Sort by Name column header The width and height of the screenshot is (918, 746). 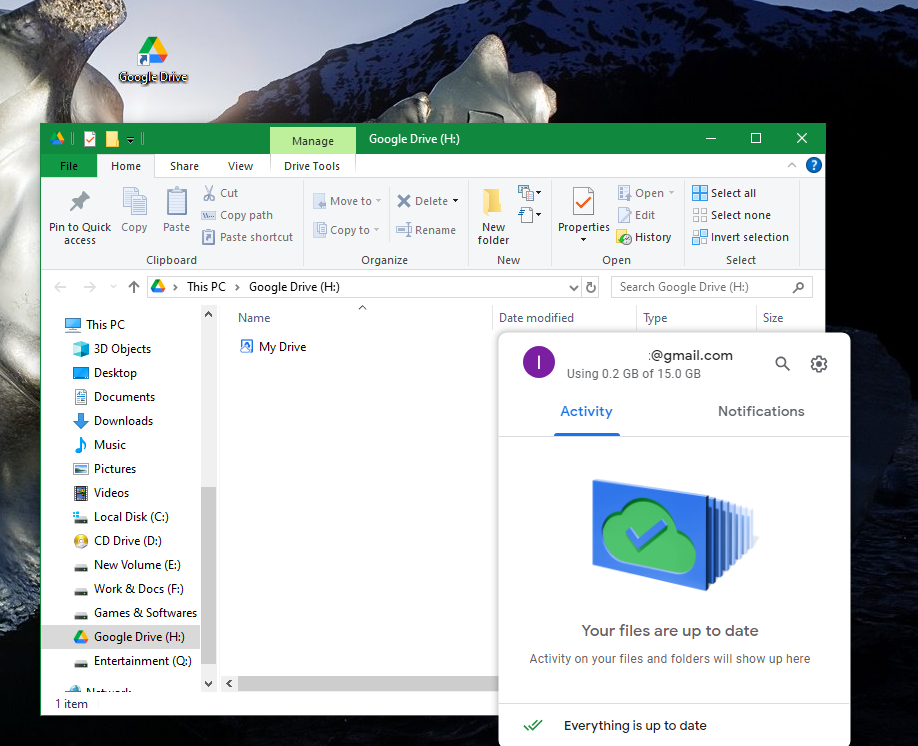254,317
